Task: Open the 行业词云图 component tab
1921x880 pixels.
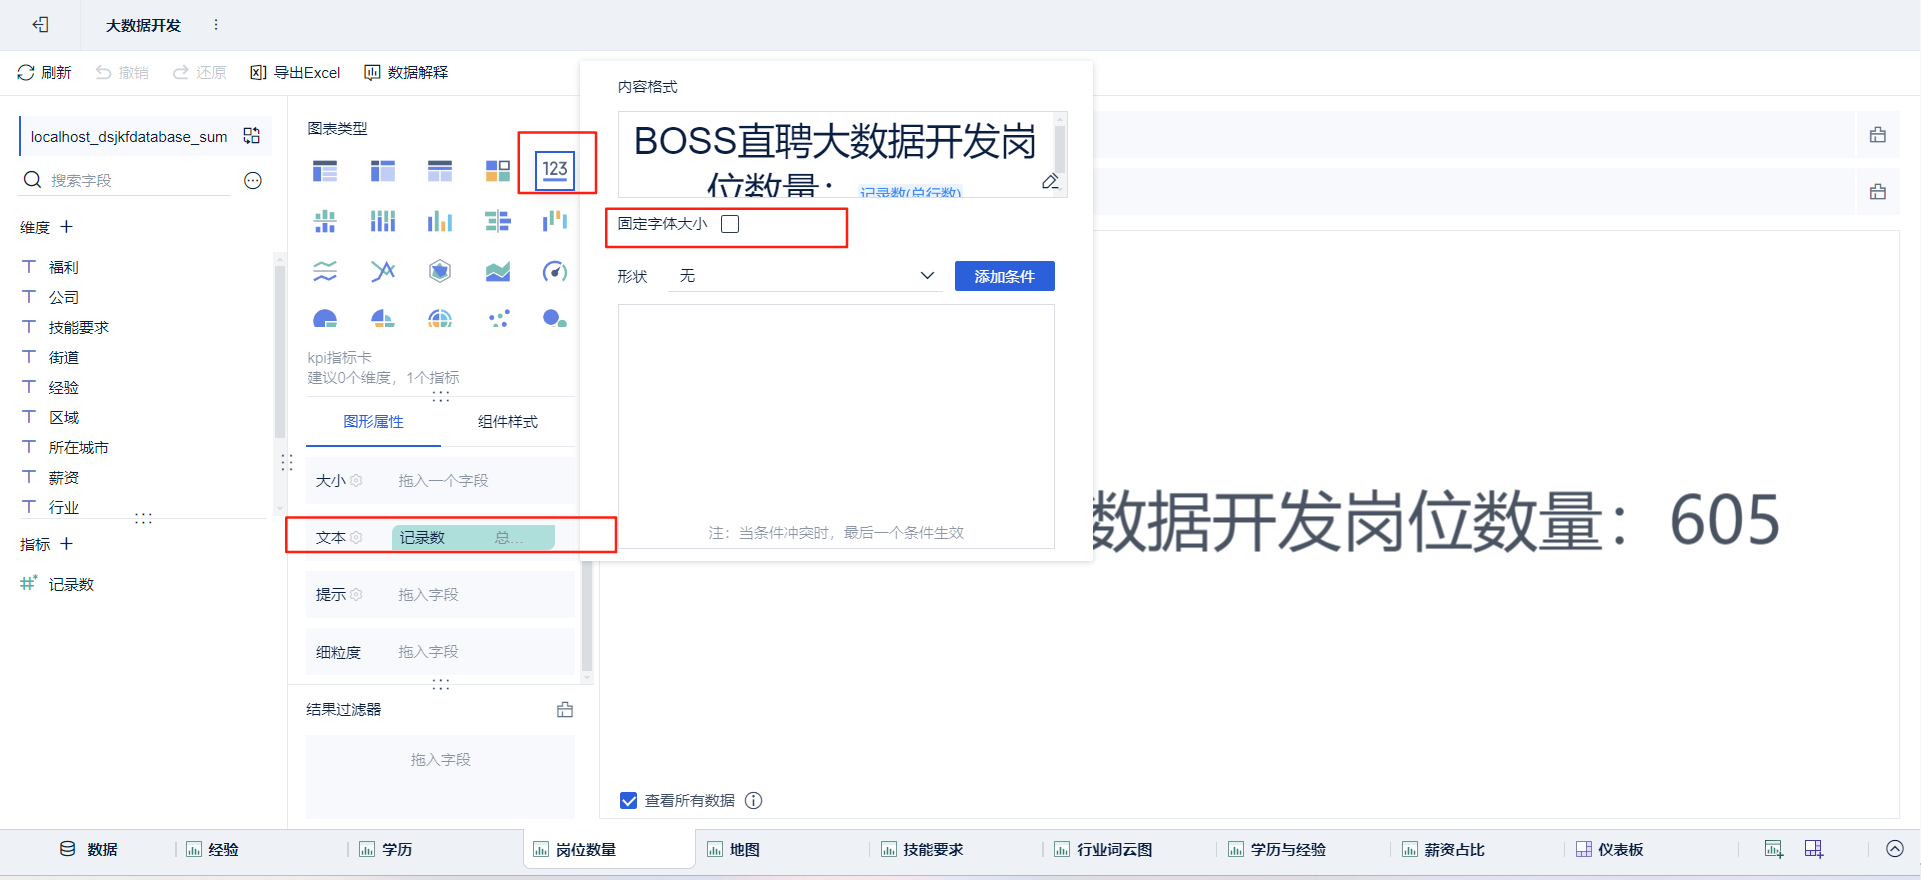Action: pos(1103,849)
